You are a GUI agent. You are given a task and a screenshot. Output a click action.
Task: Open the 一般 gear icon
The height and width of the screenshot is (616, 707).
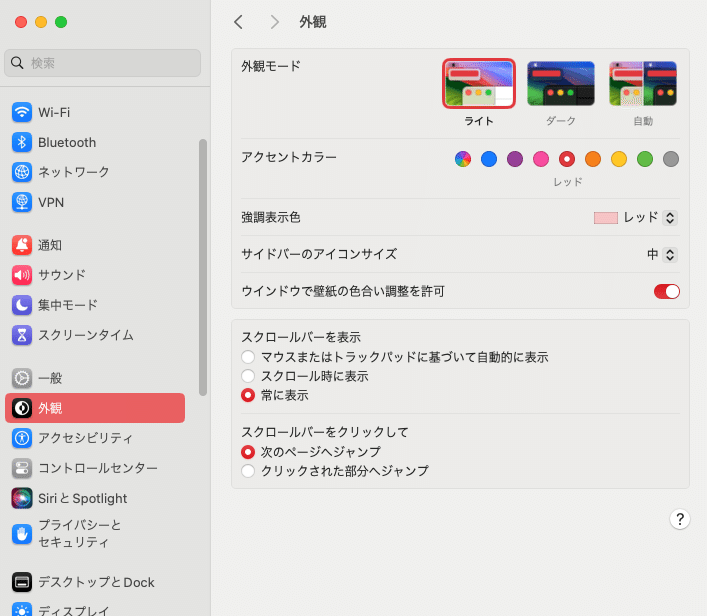[22, 378]
